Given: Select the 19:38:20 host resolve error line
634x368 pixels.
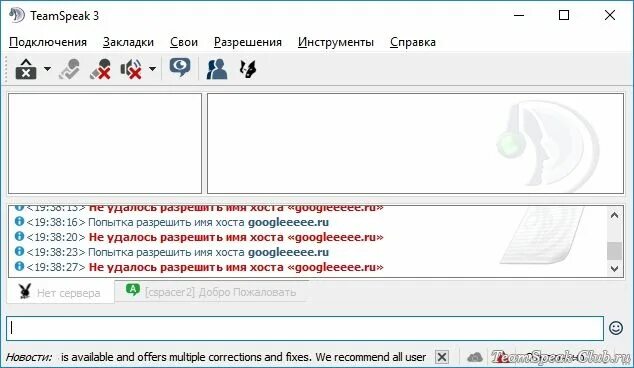Looking at the screenshot, I should click(x=236, y=237).
